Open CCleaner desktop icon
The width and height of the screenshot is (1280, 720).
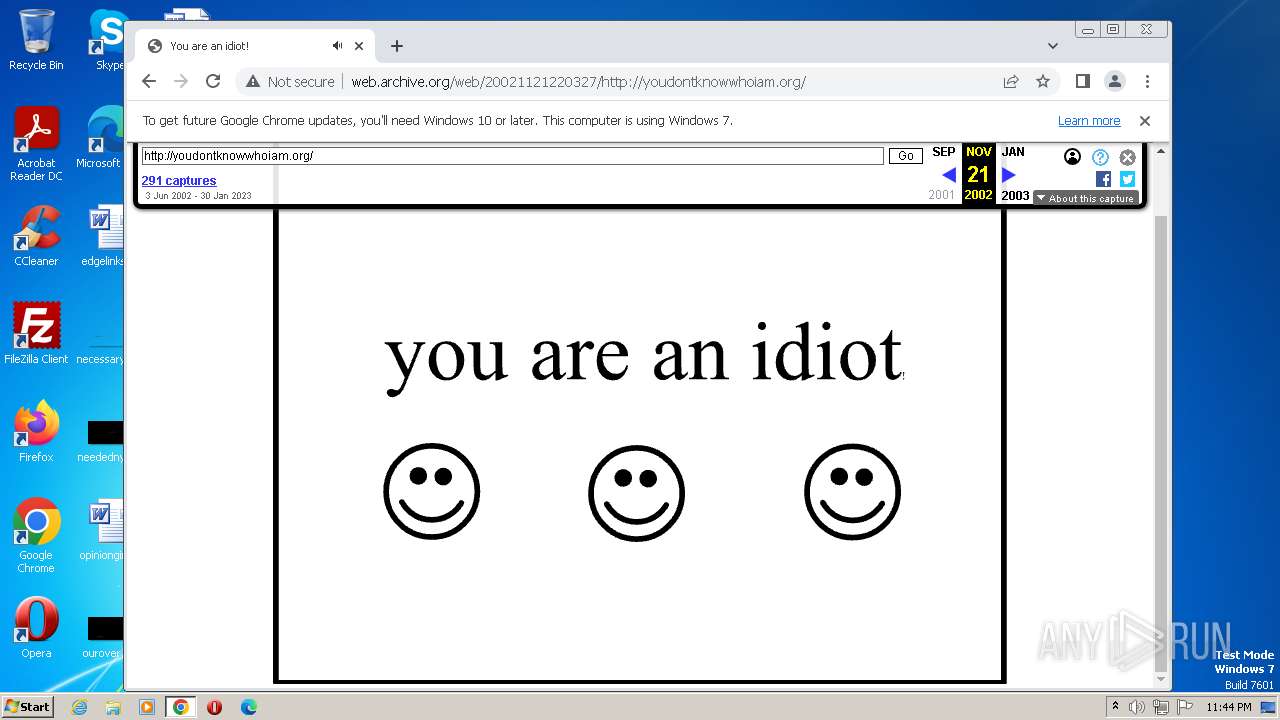pyautogui.click(x=36, y=236)
